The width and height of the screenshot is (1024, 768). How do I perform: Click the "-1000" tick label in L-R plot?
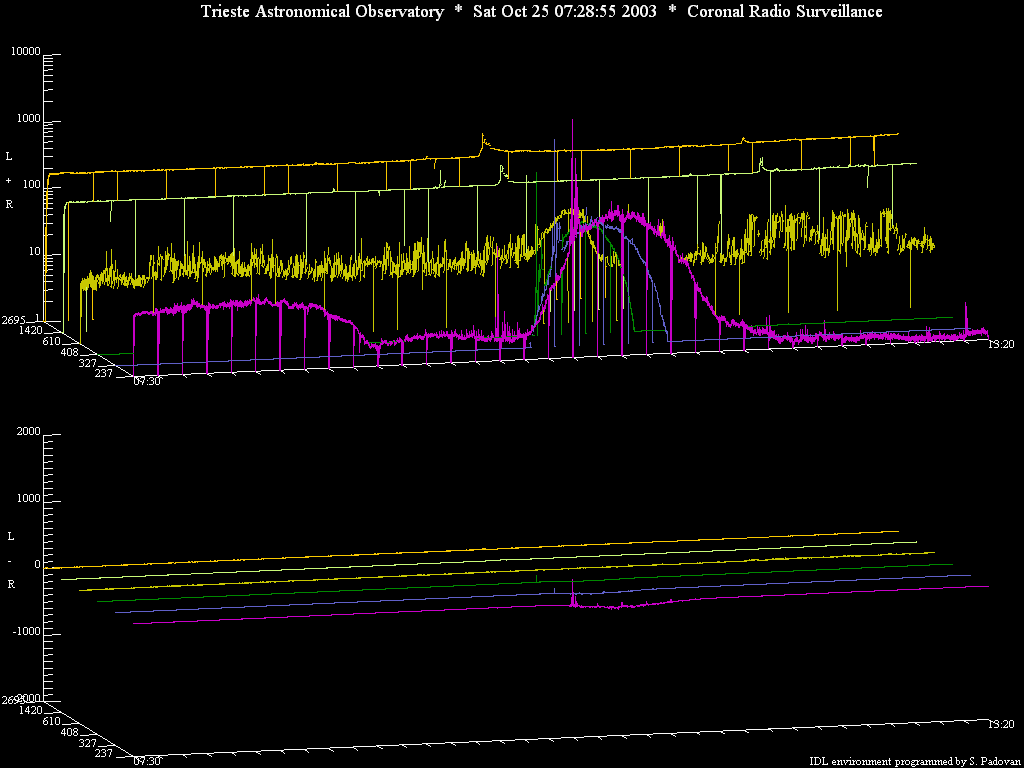pyautogui.click(x=27, y=632)
